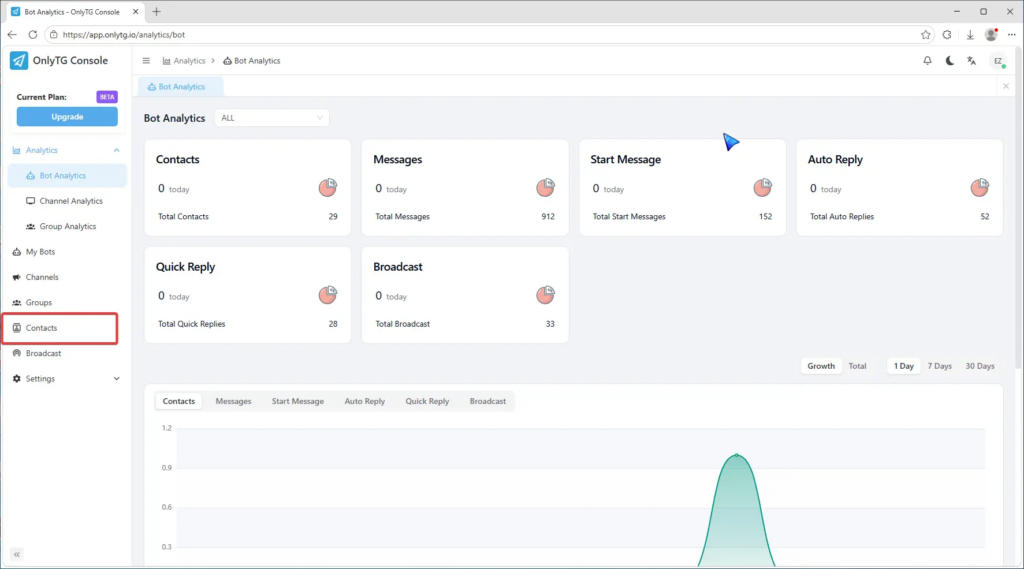The height and width of the screenshot is (569, 1024).
Task: Open Contacts in the sidebar
Action: click(42, 328)
